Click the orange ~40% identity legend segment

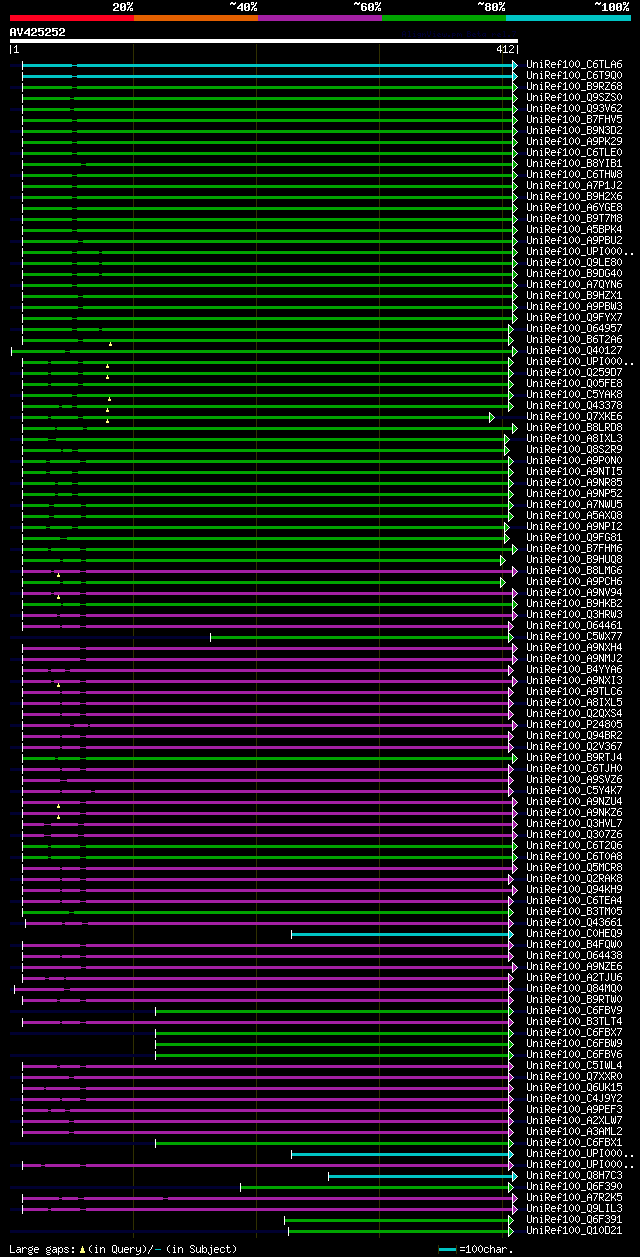click(x=196, y=17)
